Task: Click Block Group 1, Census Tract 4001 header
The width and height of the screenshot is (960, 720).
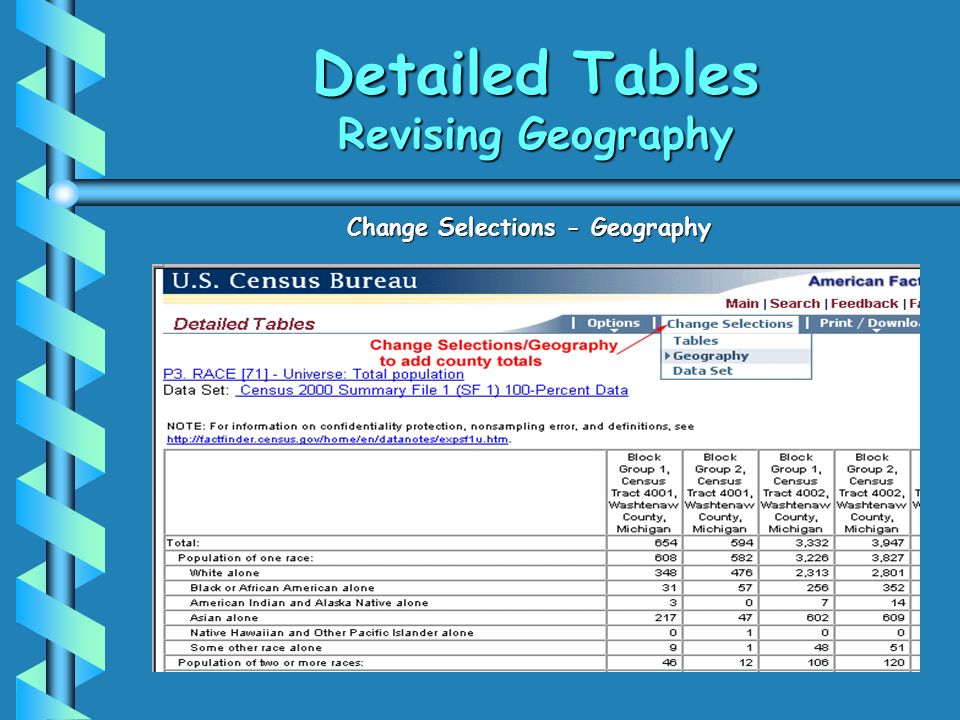Action: pos(643,493)
